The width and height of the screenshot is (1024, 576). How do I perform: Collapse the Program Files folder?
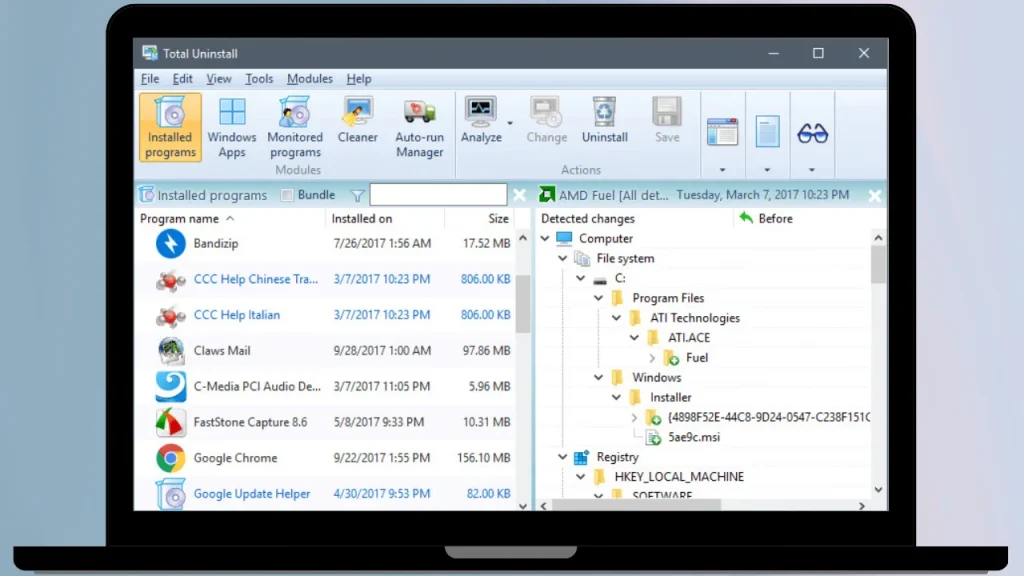(x=598, y=298)
